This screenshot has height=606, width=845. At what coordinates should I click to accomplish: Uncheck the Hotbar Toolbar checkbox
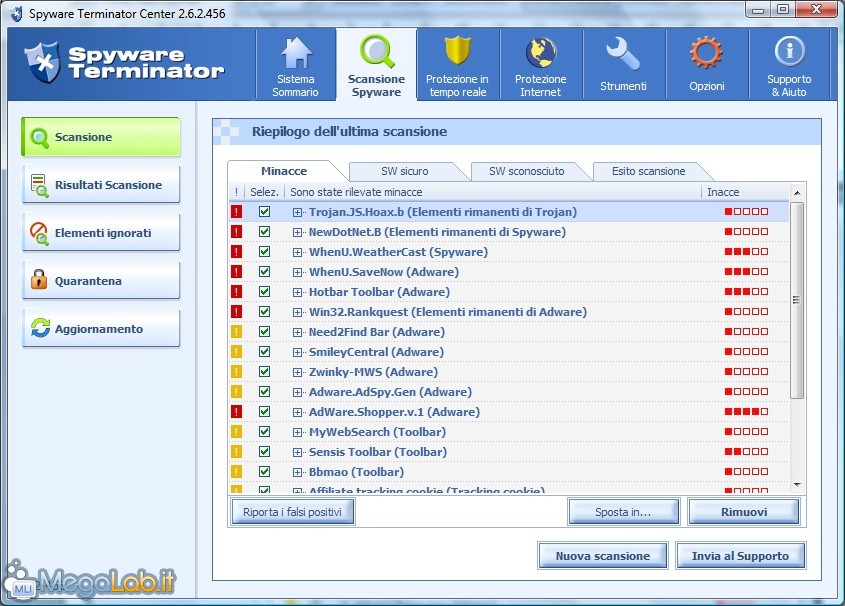(x=264, y=291)
